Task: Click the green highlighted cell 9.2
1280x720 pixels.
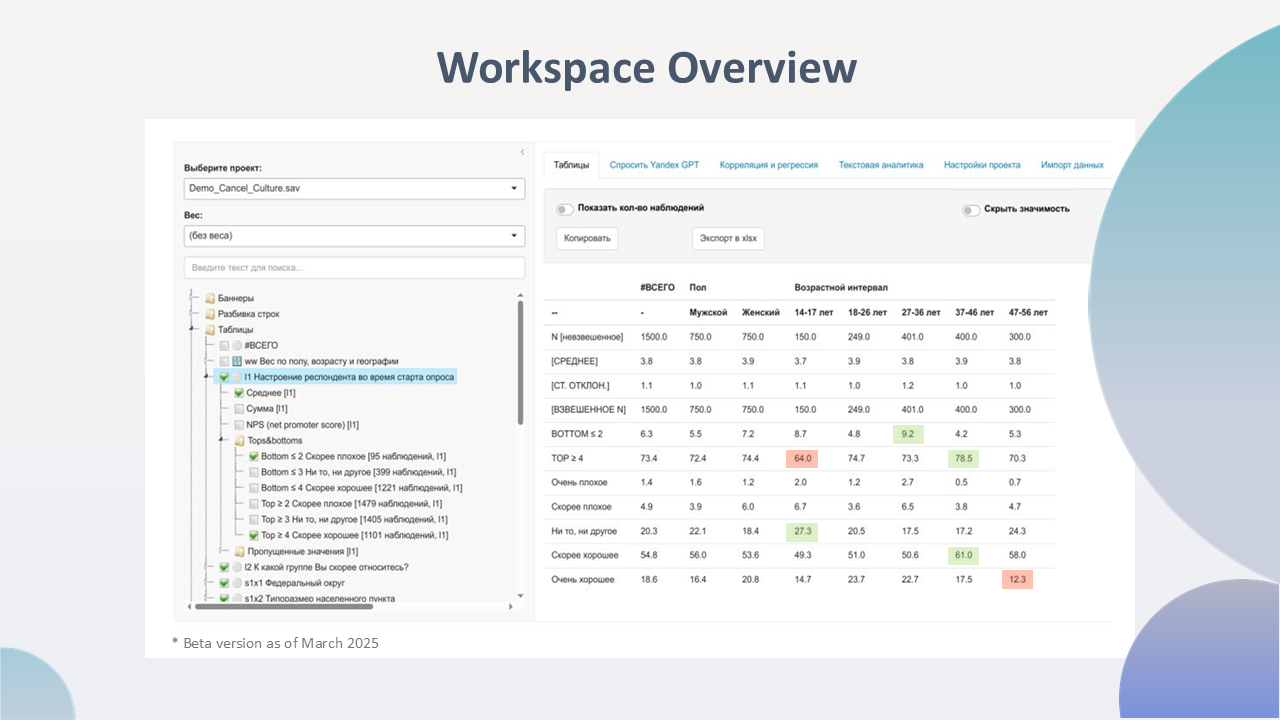Action: 908,434
